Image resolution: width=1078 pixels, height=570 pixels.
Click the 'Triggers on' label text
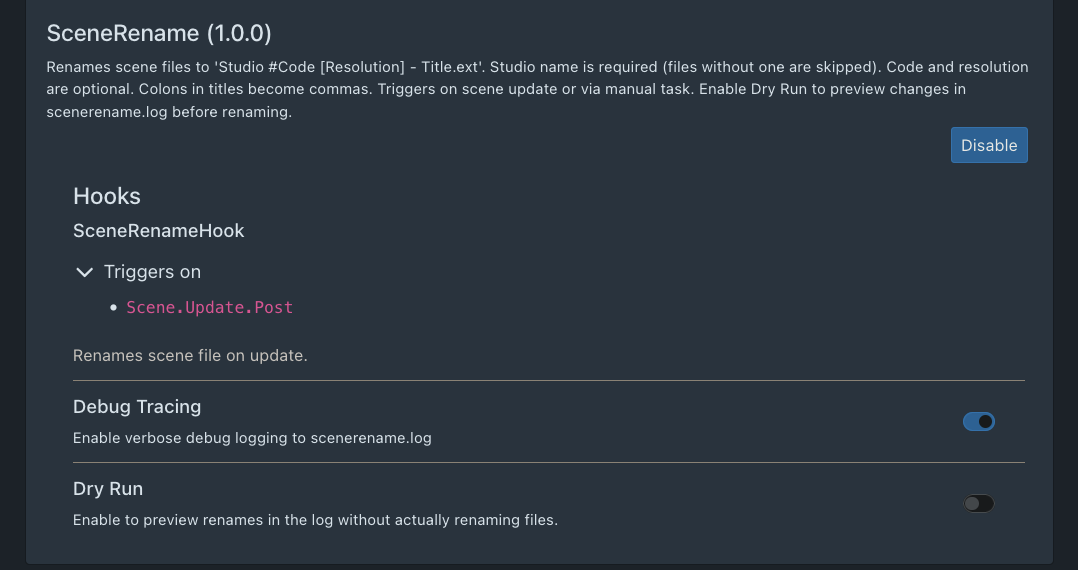[152, 272]
